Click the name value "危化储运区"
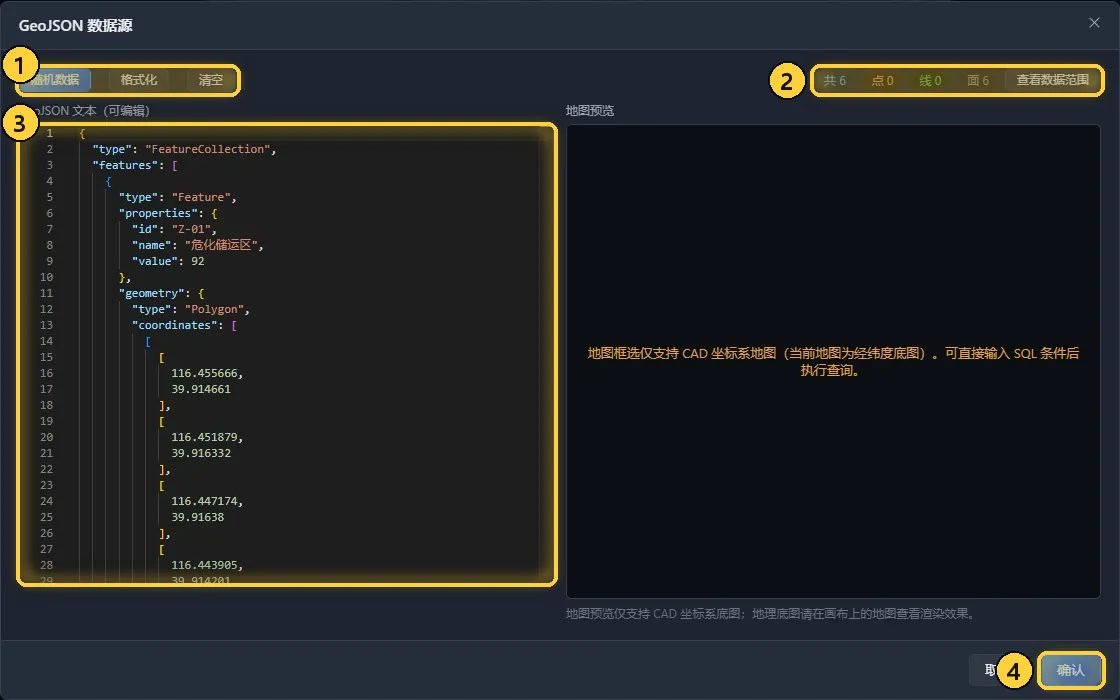 click(x=221, y=245)
